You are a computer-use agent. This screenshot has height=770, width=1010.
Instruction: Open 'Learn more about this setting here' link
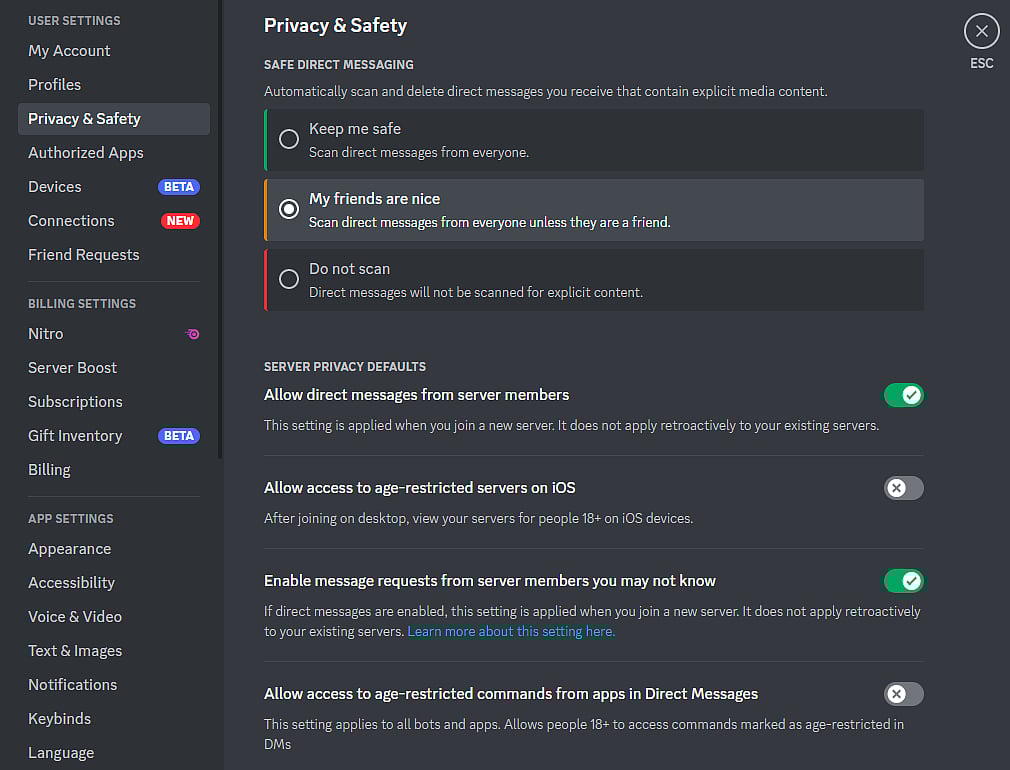pos(511,632)
